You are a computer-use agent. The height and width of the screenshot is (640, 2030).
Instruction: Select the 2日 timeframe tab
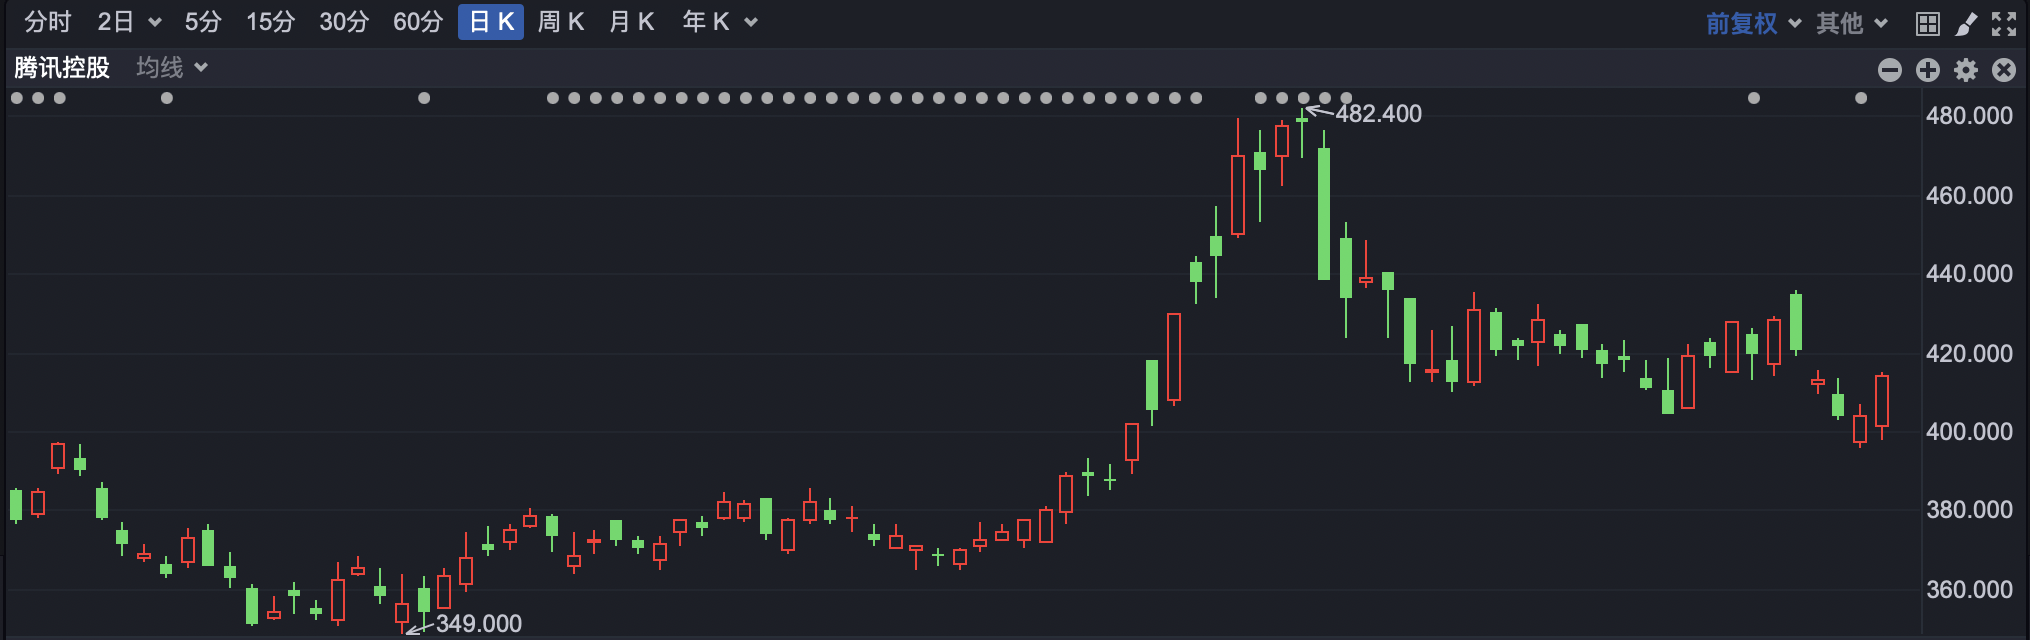pos(116,22)
